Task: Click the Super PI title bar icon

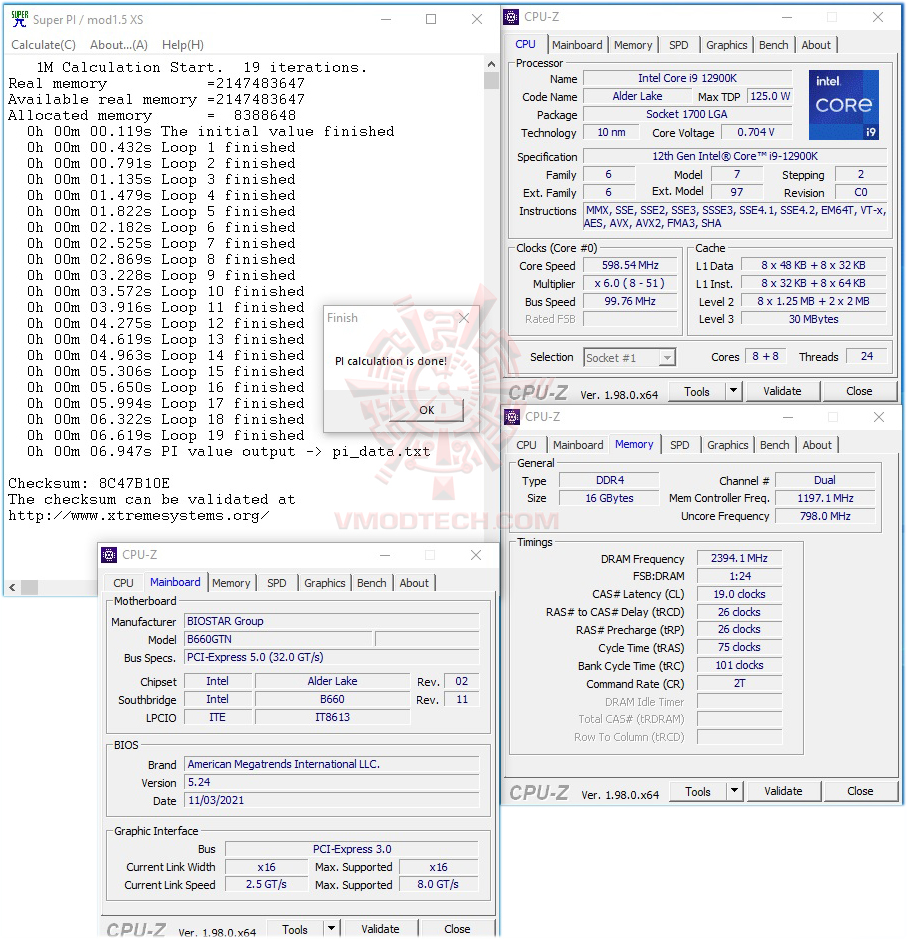Action: pos(20,19)
